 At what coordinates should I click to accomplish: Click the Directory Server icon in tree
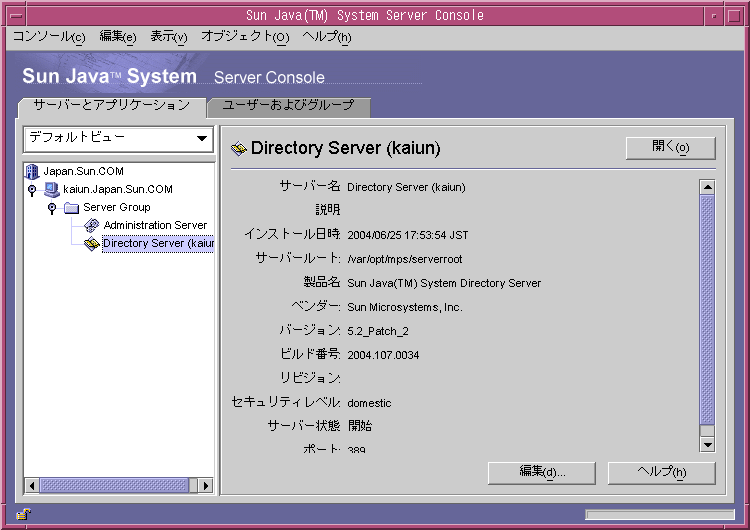[x=91, y=243]
